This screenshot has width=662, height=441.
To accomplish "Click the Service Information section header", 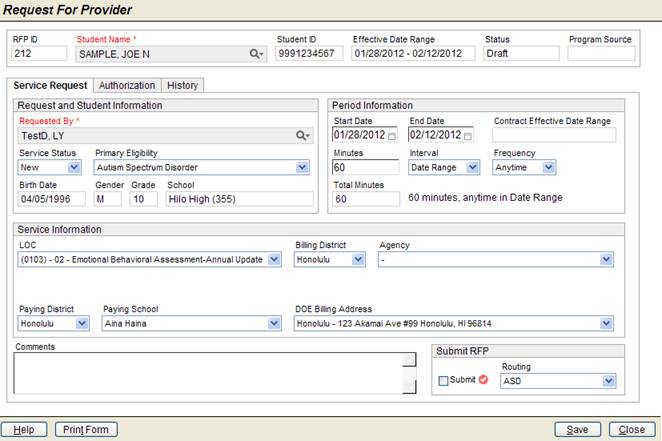I will coord(319,230).
